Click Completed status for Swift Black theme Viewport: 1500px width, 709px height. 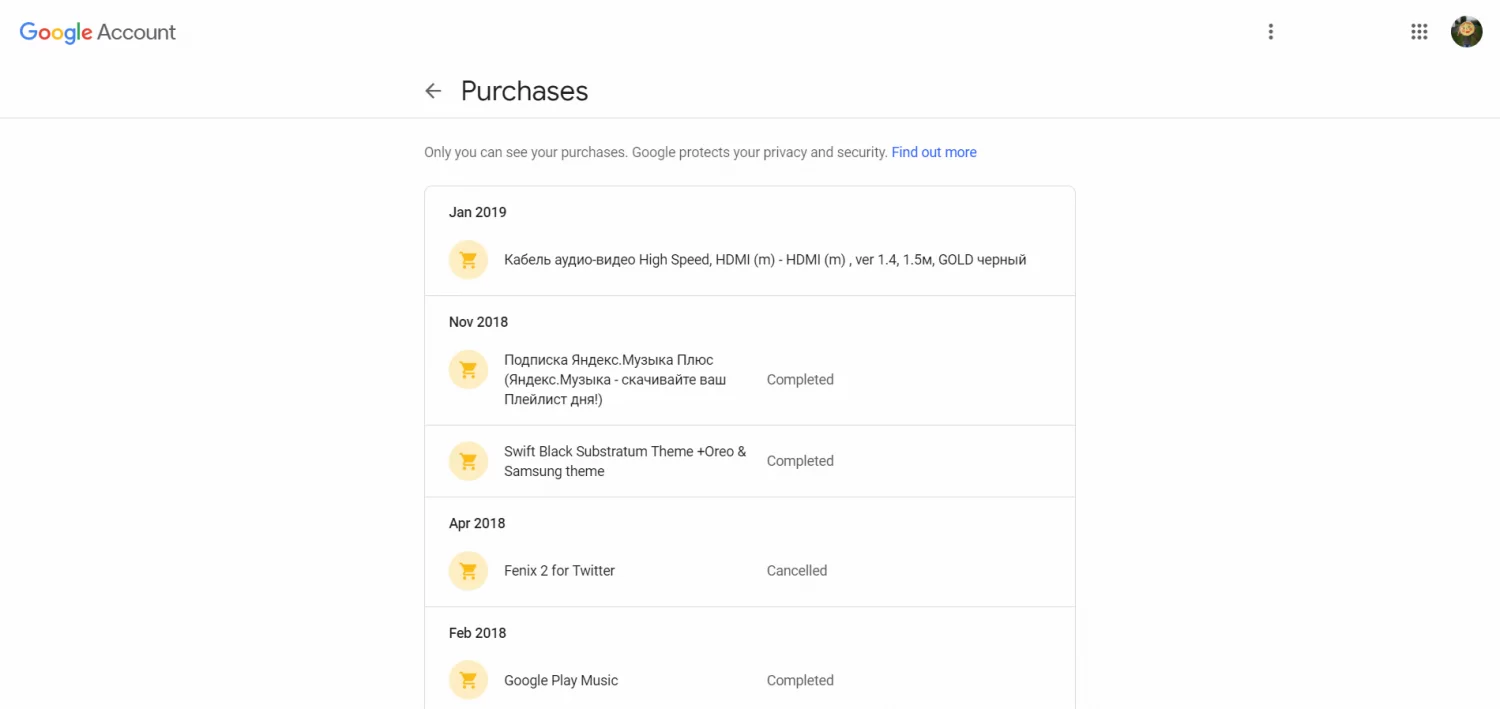point(800,461)
